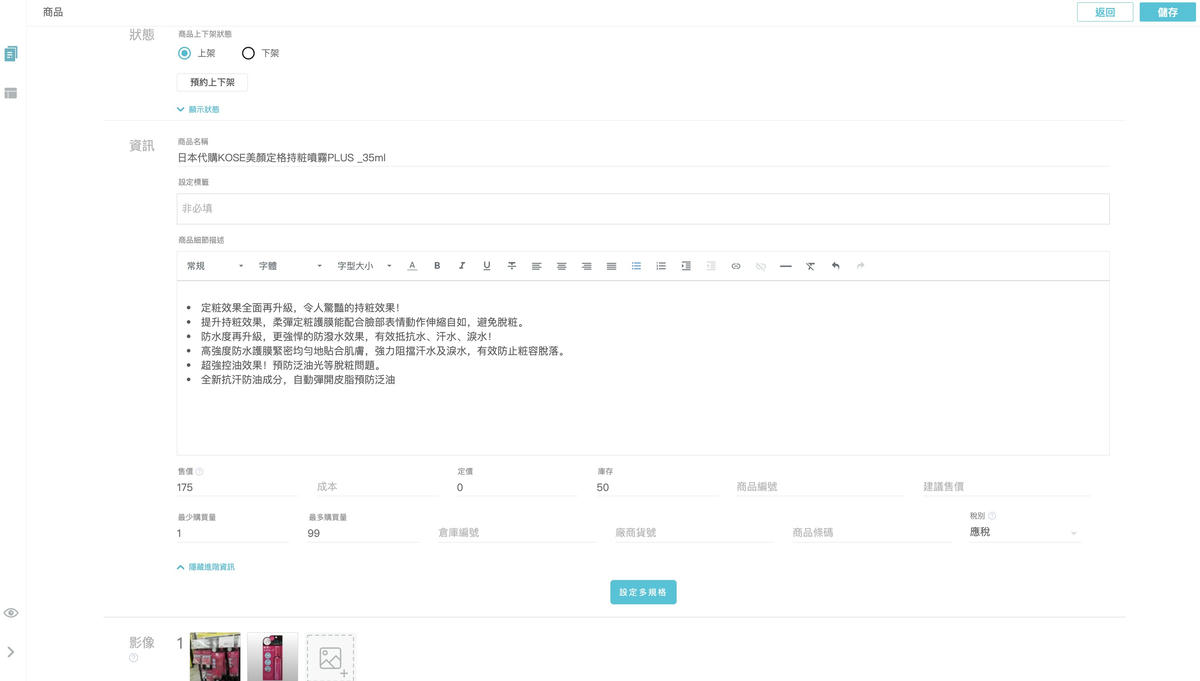
Task: Apply italic formatting in editor toolbar
Action: click(462, 266)
